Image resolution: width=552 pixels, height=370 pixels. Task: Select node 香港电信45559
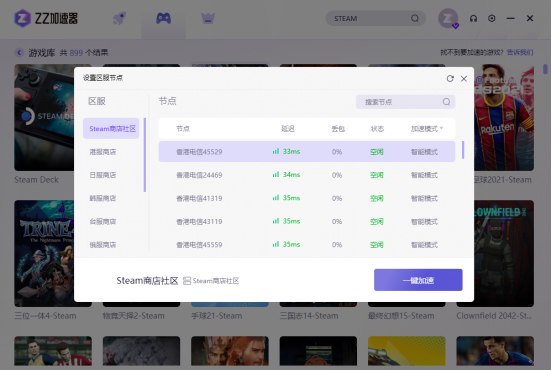click(x=307, y=245)
